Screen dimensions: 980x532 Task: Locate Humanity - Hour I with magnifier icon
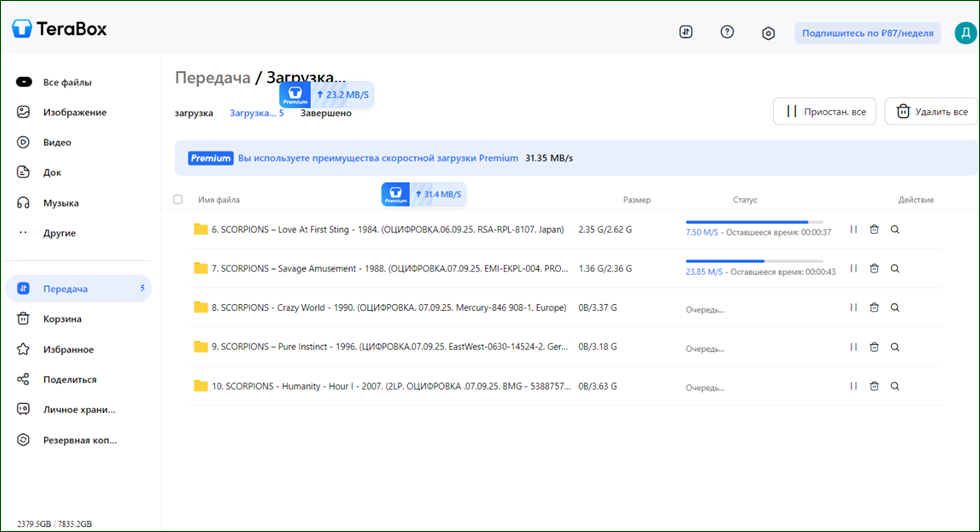pos(895,386)
